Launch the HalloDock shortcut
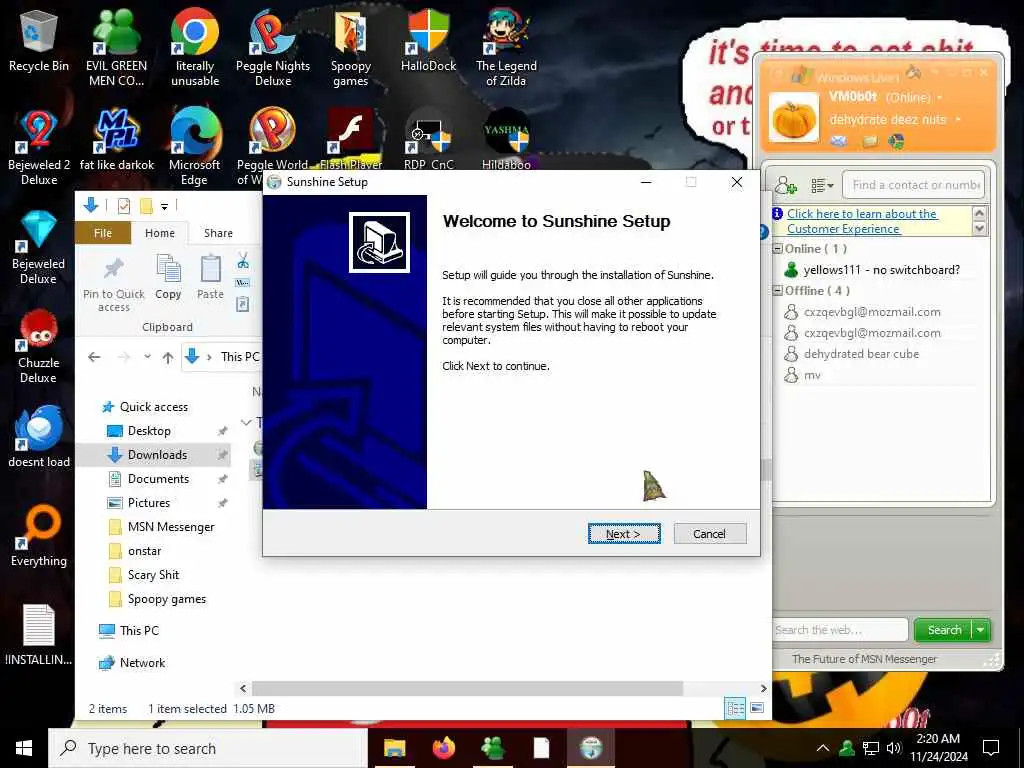 [428, 40]
